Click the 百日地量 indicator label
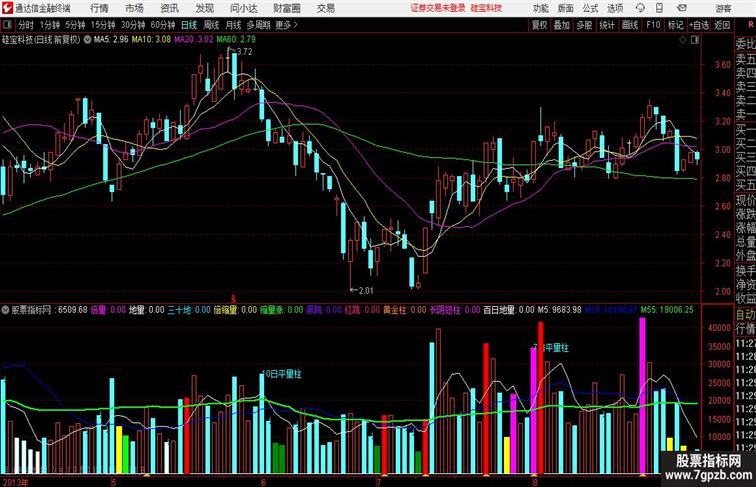756x487 pixels. click(509, 310)
